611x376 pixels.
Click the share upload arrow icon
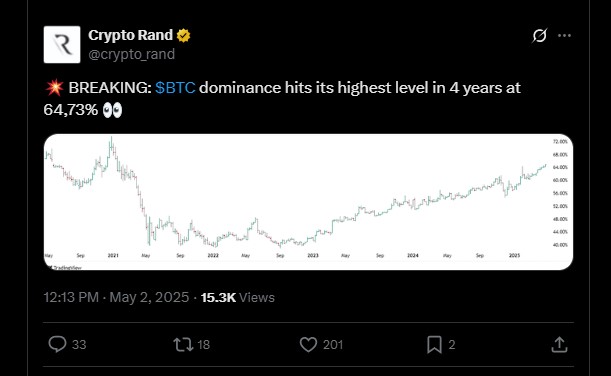click(x=559, y=344)
